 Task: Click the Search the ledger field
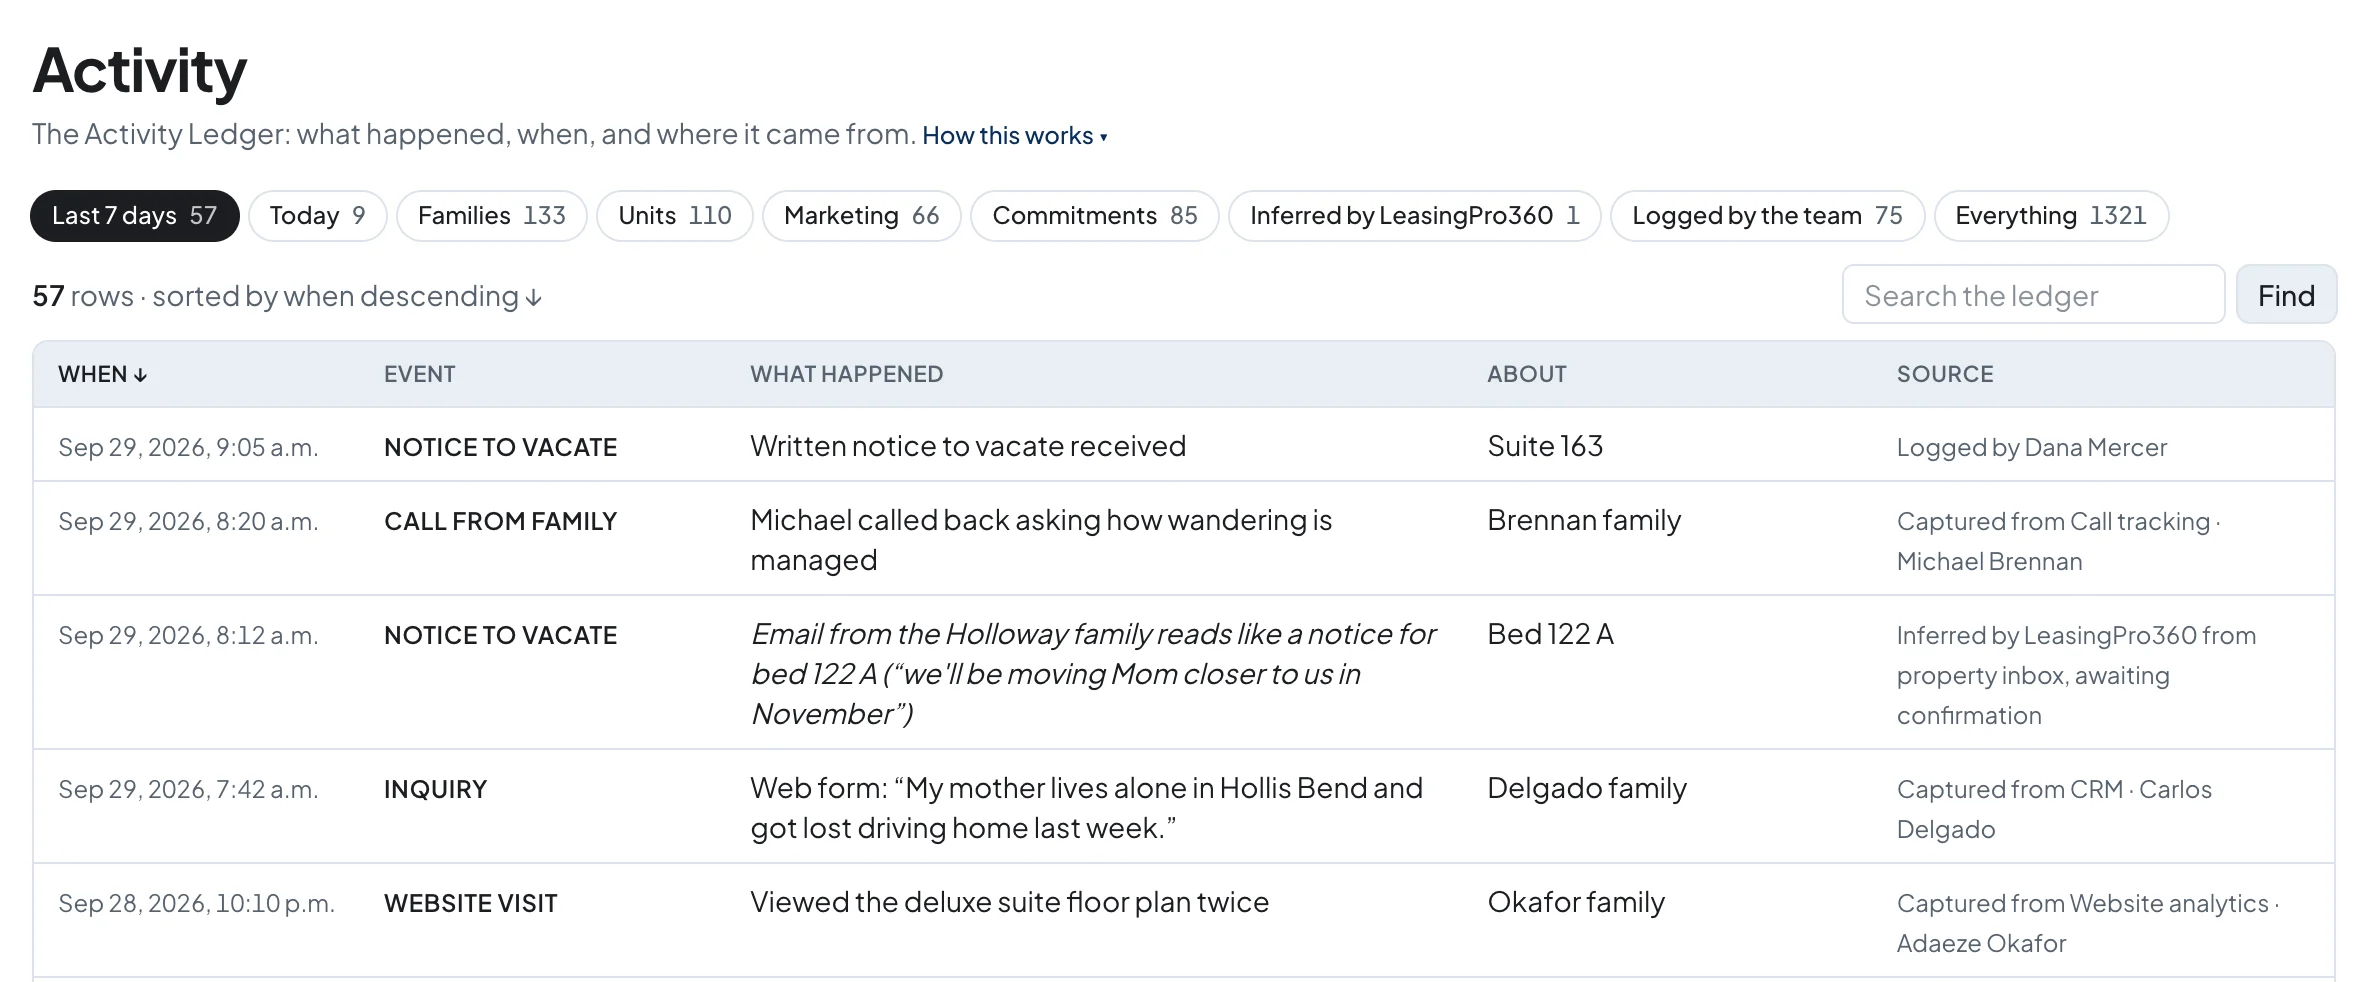click(2033, 295)
